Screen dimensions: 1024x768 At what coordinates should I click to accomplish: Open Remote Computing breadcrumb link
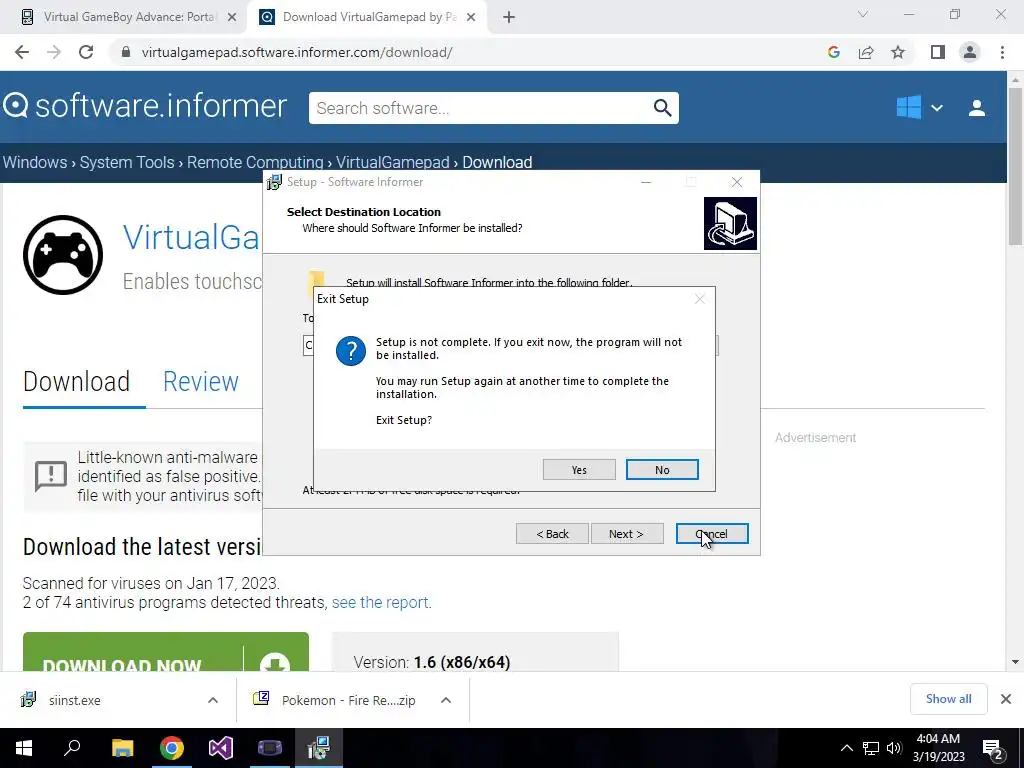pyautogui.click(x=255, y=162)
